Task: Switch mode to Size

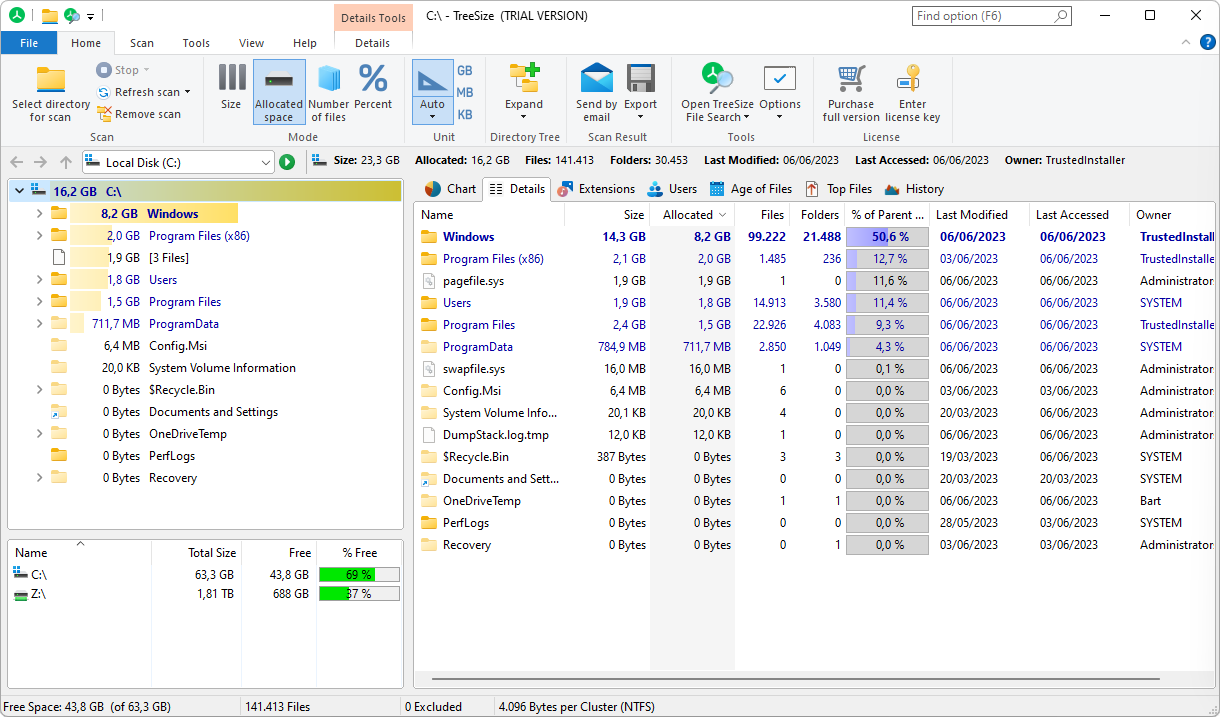Action: point(231,91)
